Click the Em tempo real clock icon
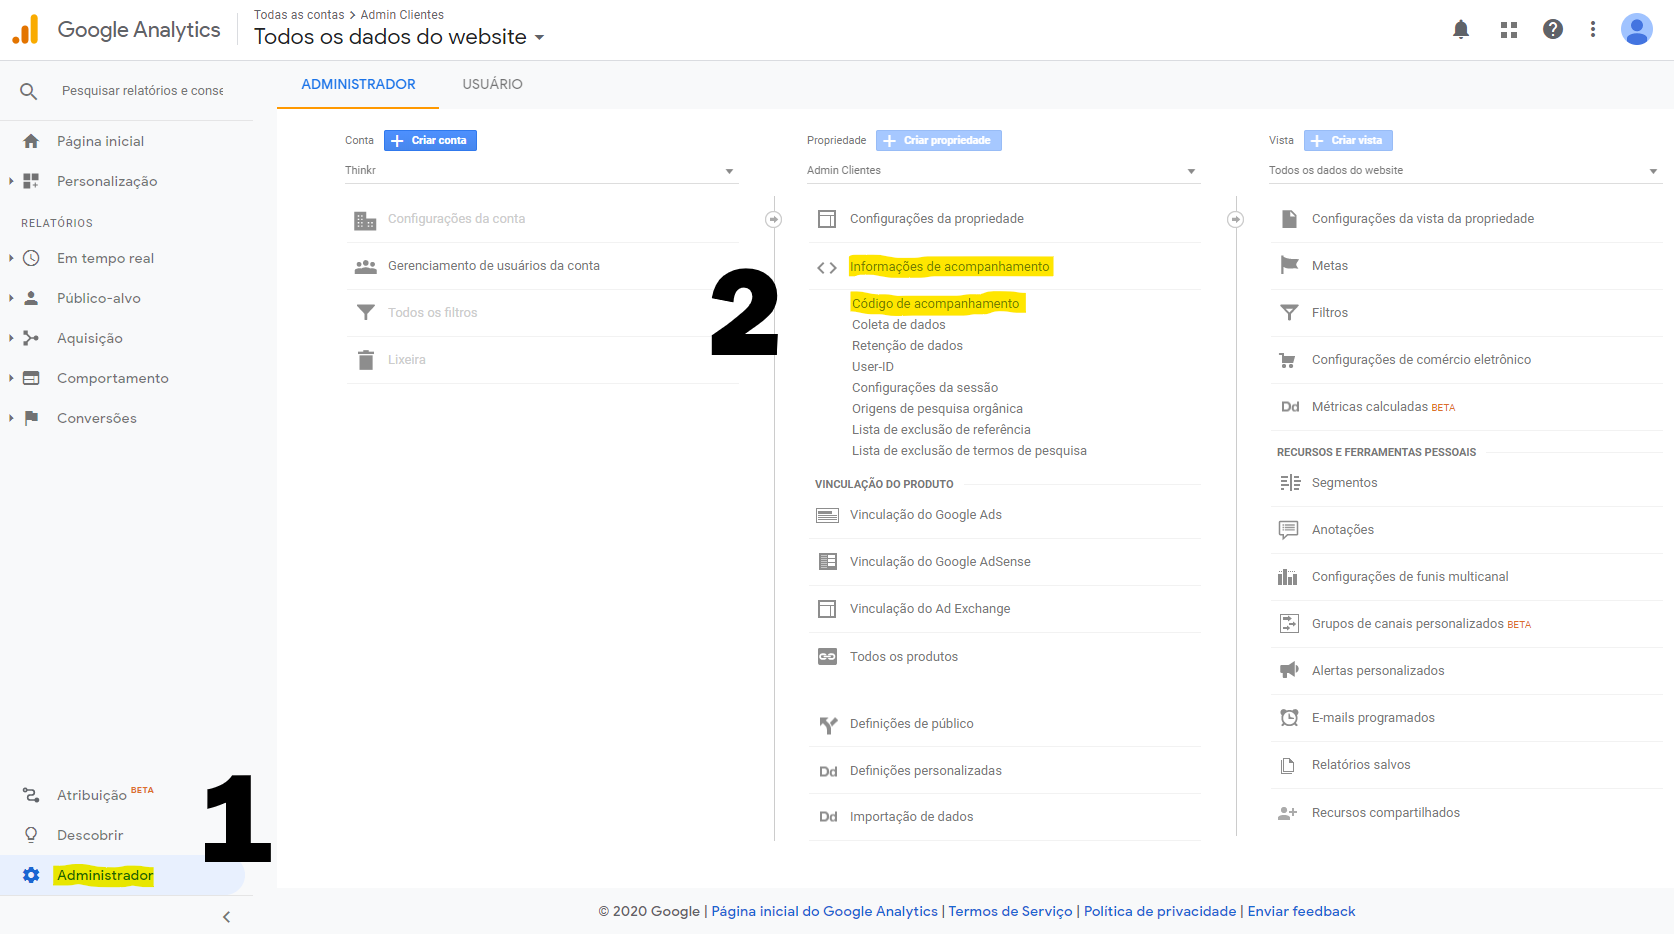Viewport: 1674px width, 934px height. click(31, 258)
